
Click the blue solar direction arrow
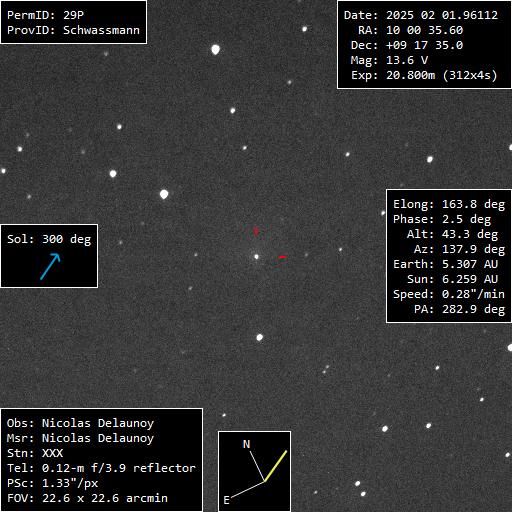coord(50,266)
